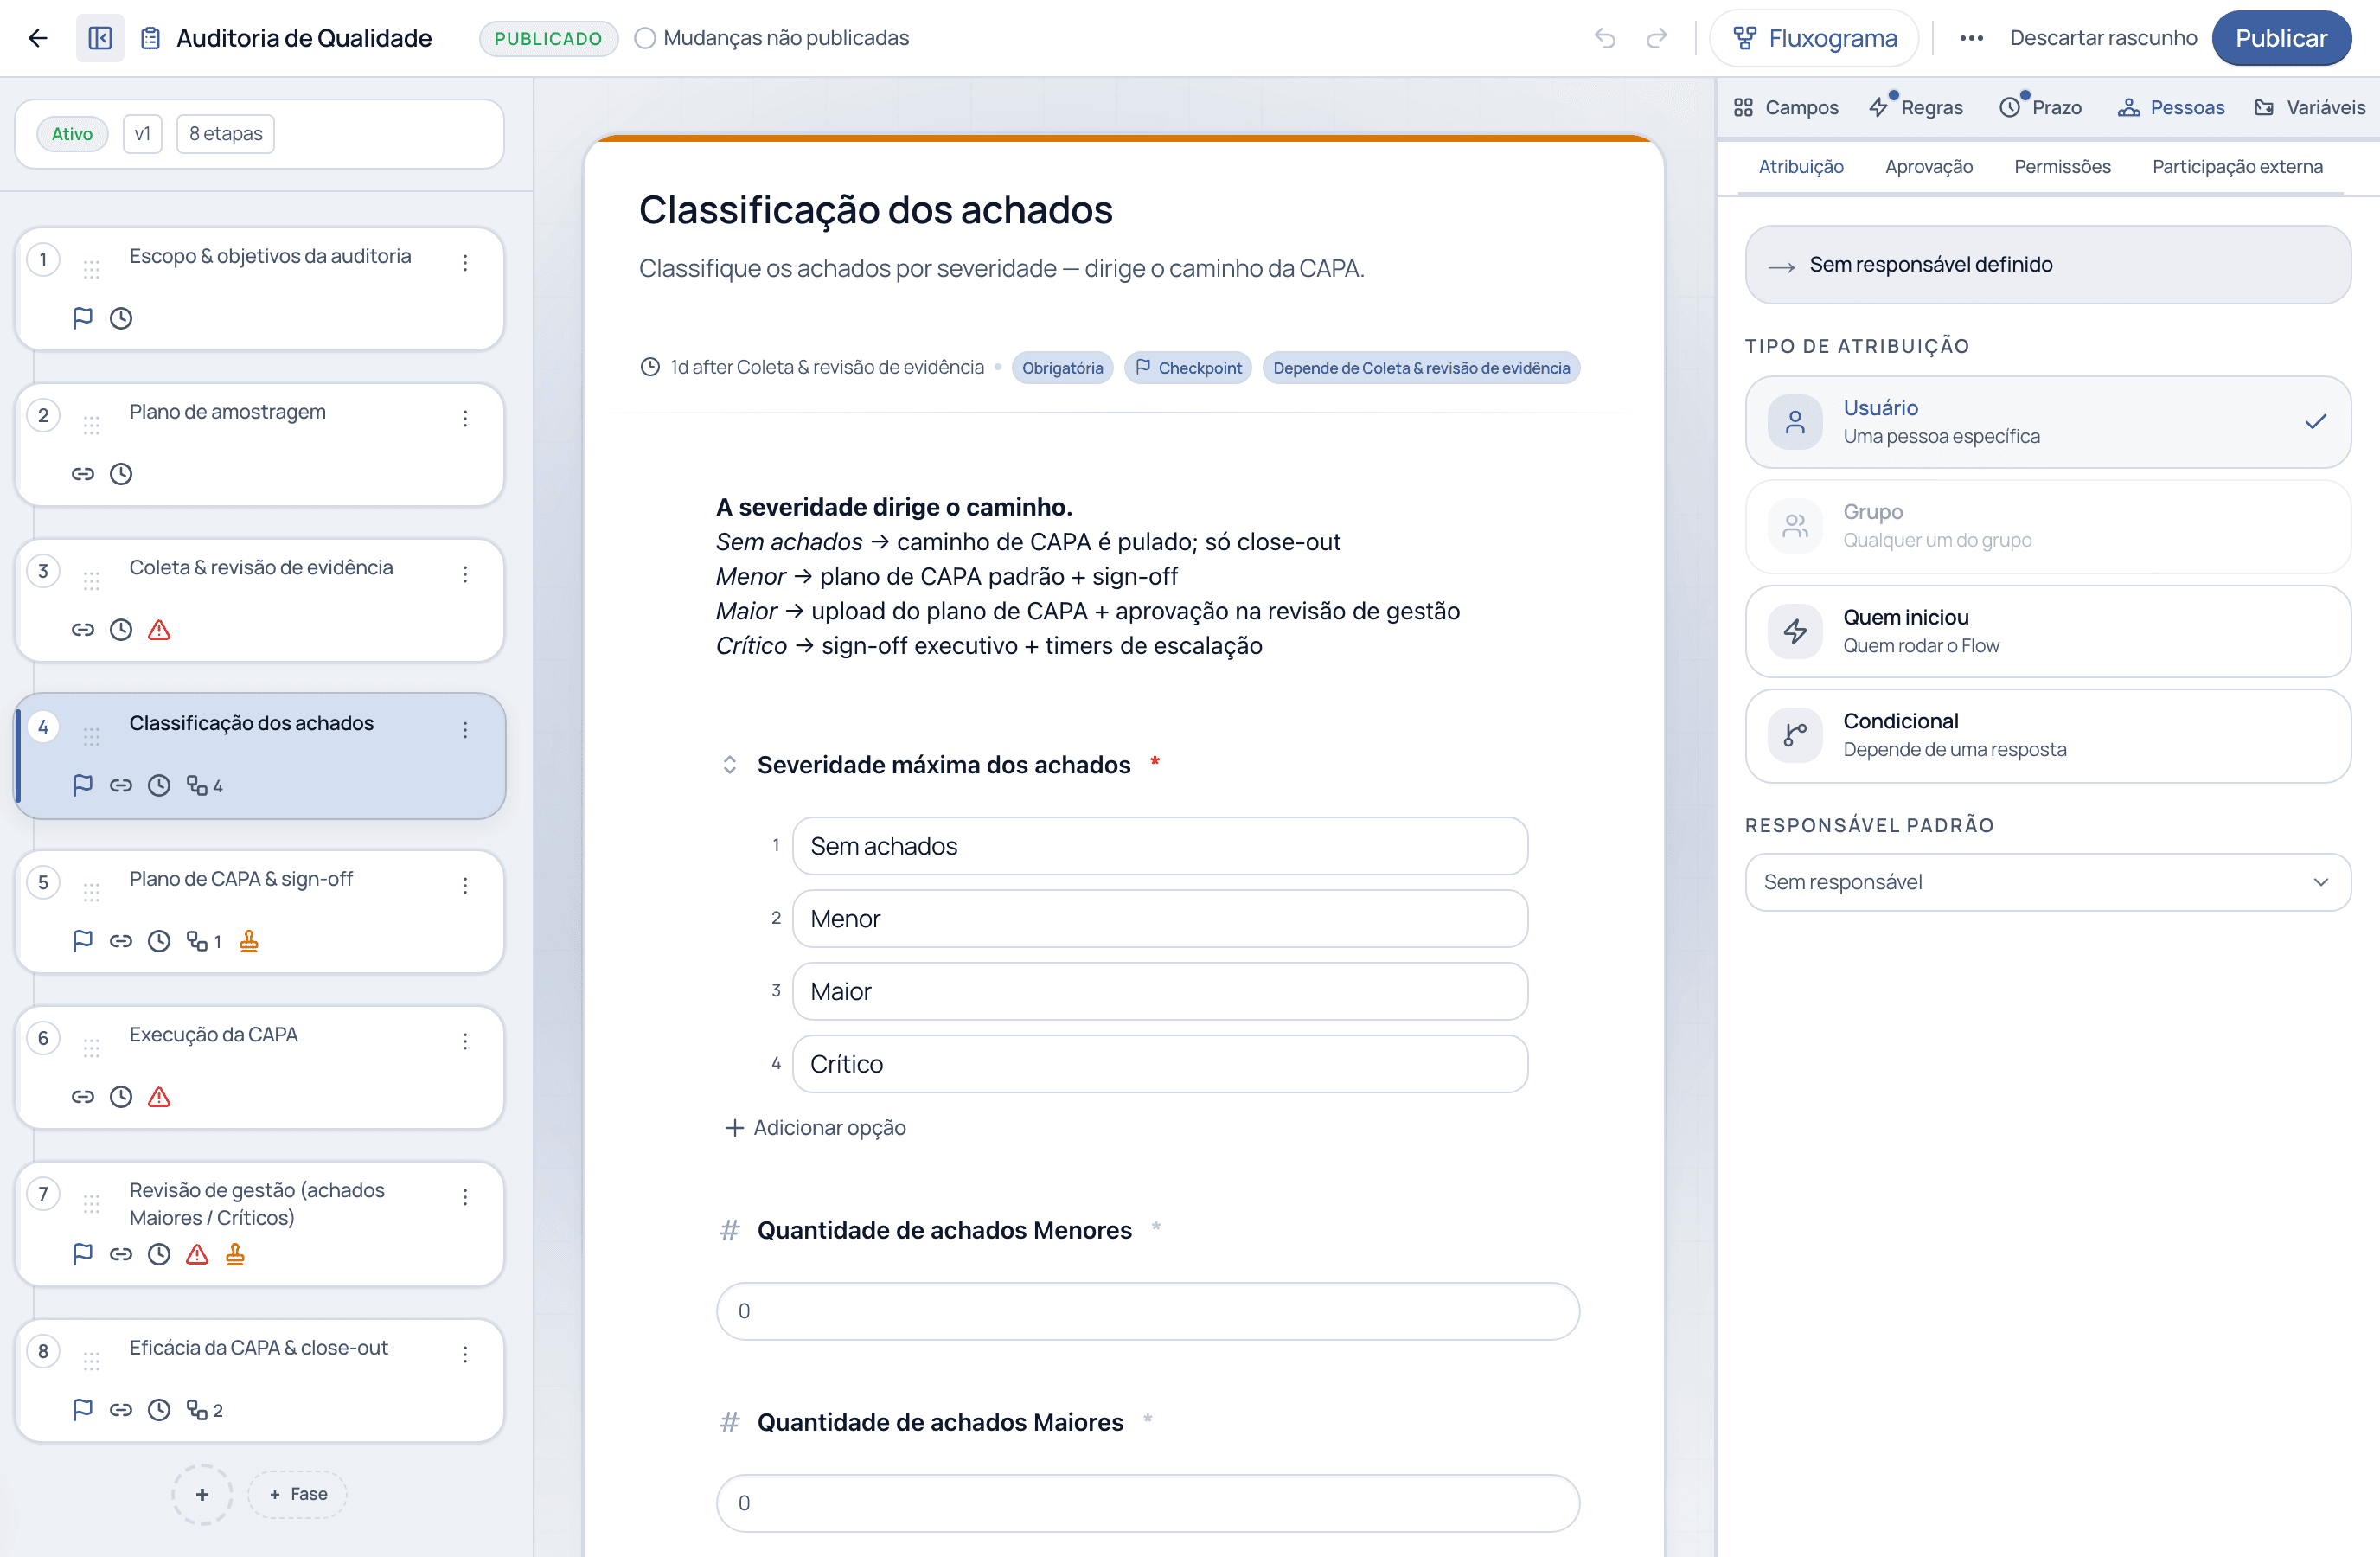The image size is (2380, 1557).
Task: Open step menu for Eficácia da CAPA & close-out
Action: tap(465, 1354)
